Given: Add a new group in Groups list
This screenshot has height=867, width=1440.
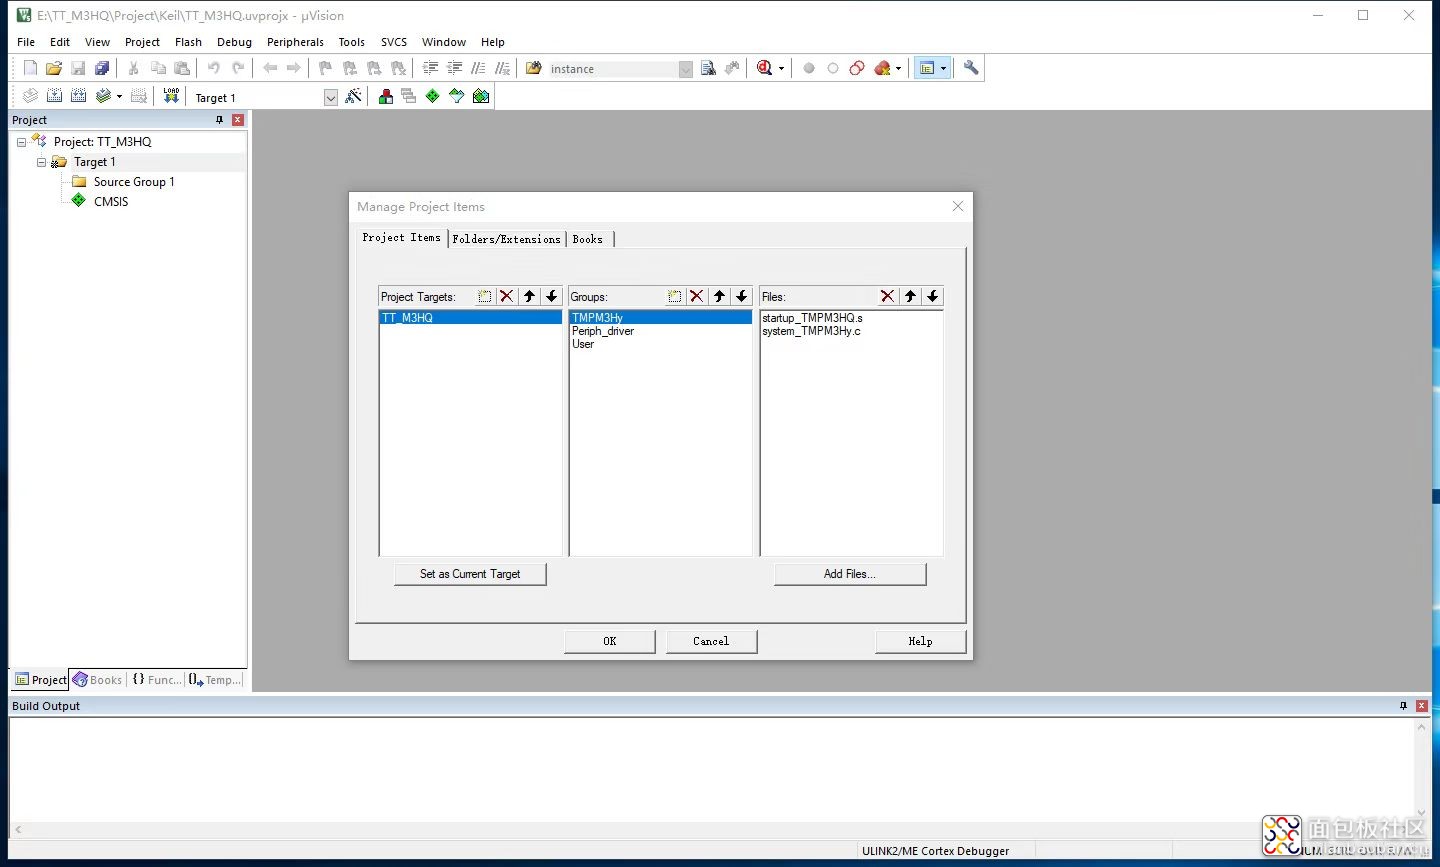Looking at the screenshot, I should (x=675, y=296).
